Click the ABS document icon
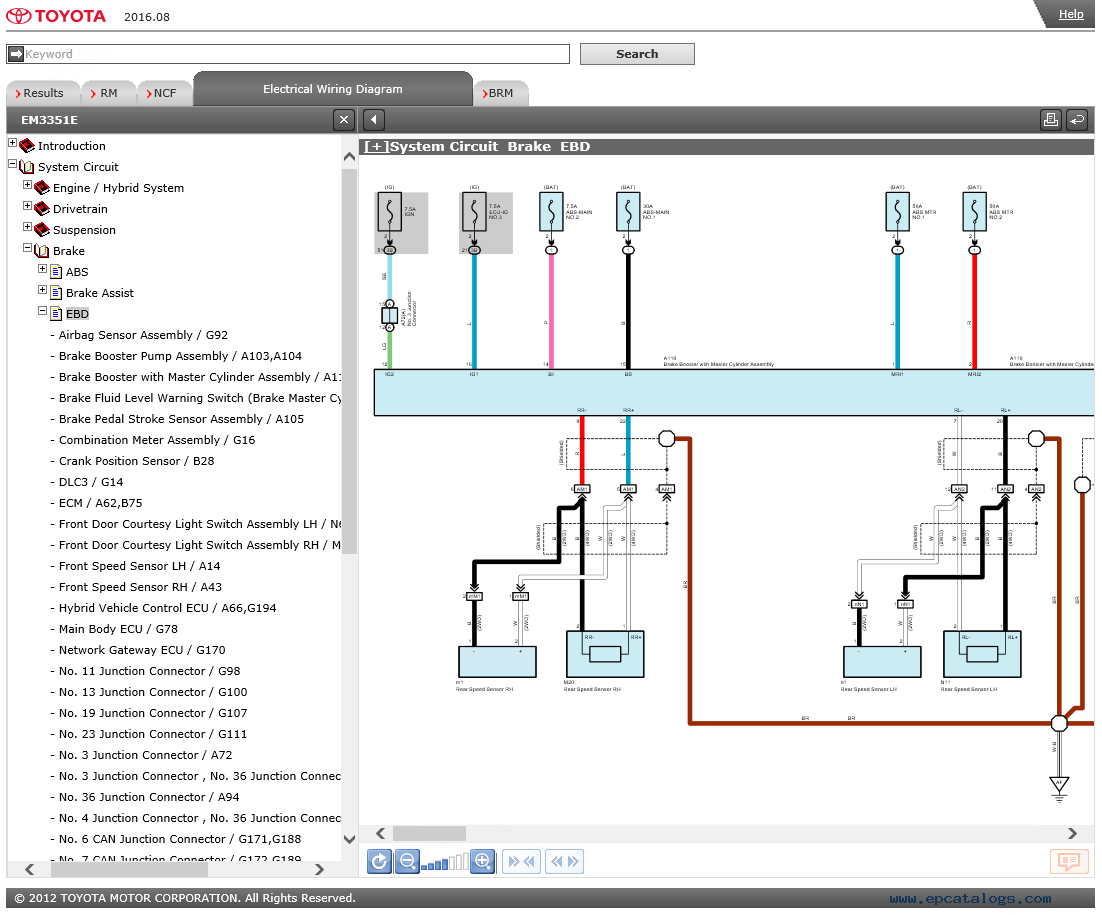Screen dimensions: 1102x915 56,272
